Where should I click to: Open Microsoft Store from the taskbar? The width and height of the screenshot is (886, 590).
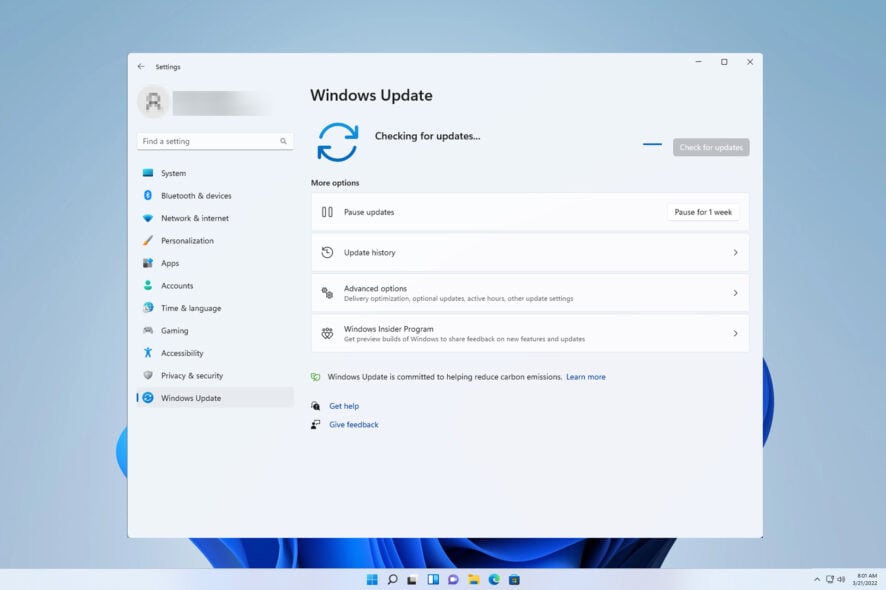tap(514, 579)
